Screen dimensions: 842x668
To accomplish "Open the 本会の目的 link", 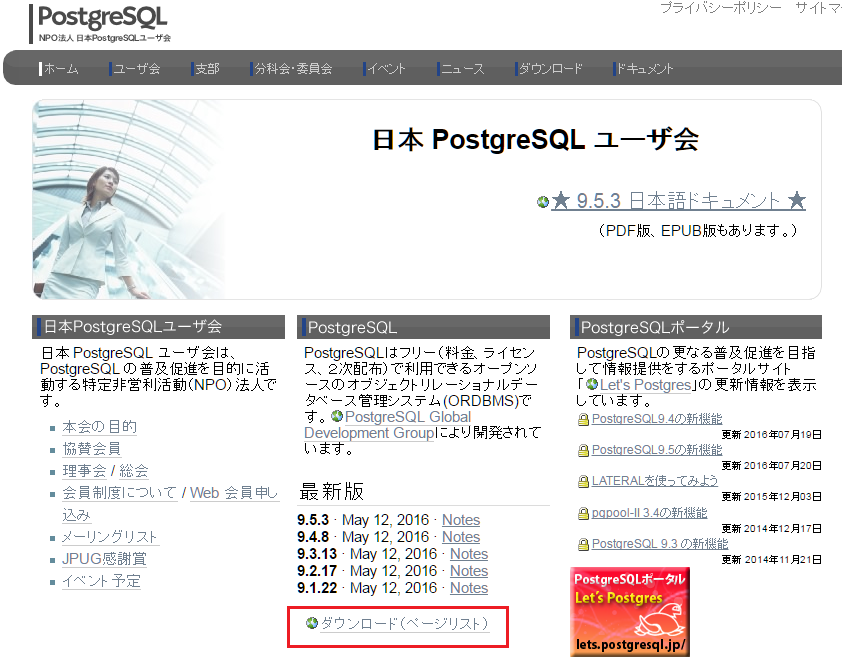I will [x=99, y=427].
